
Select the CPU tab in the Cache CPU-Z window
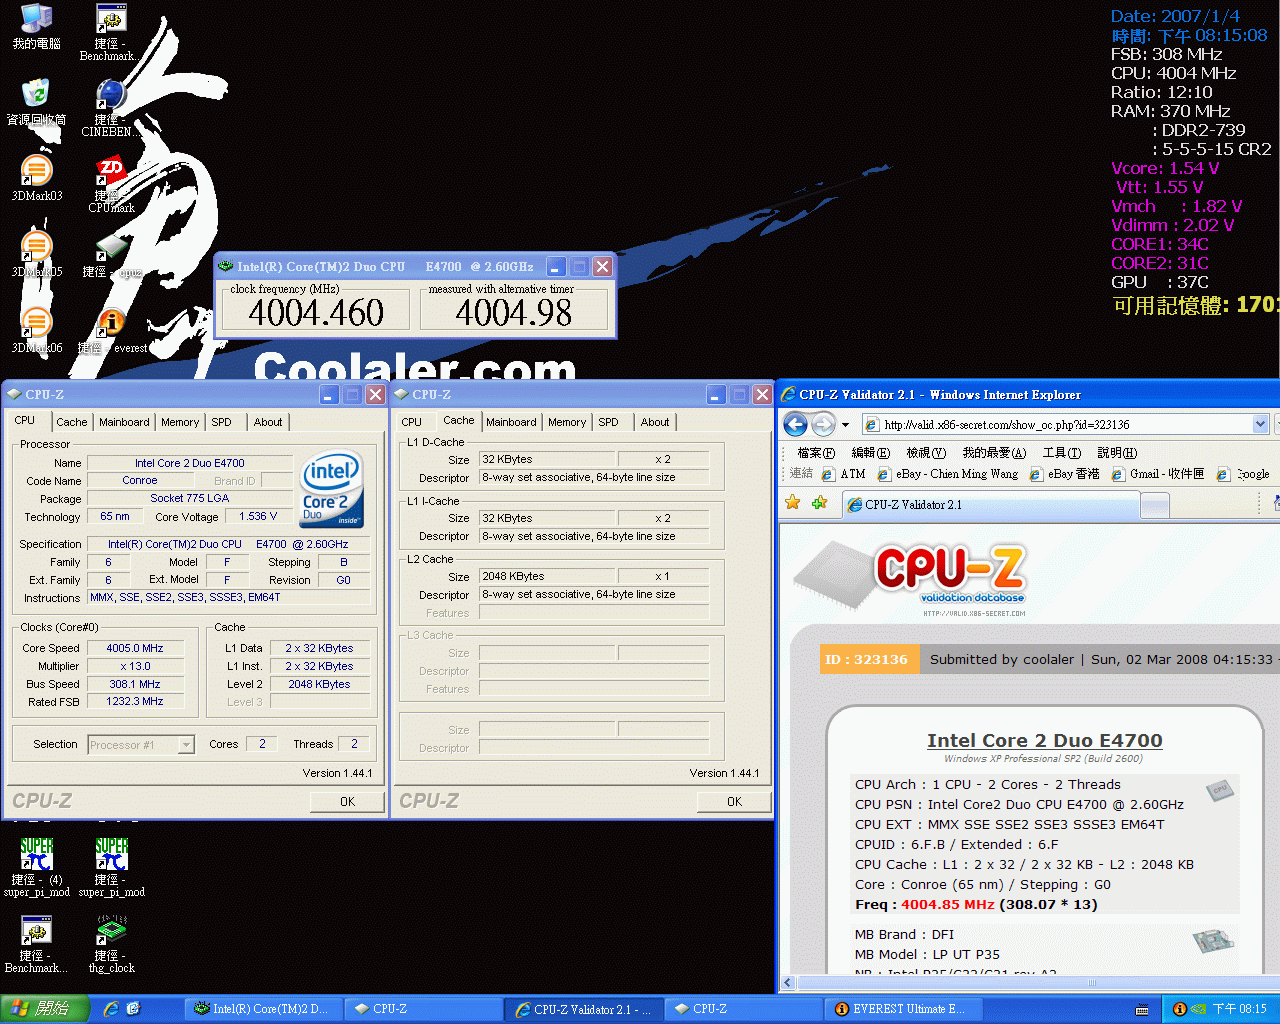412,422
